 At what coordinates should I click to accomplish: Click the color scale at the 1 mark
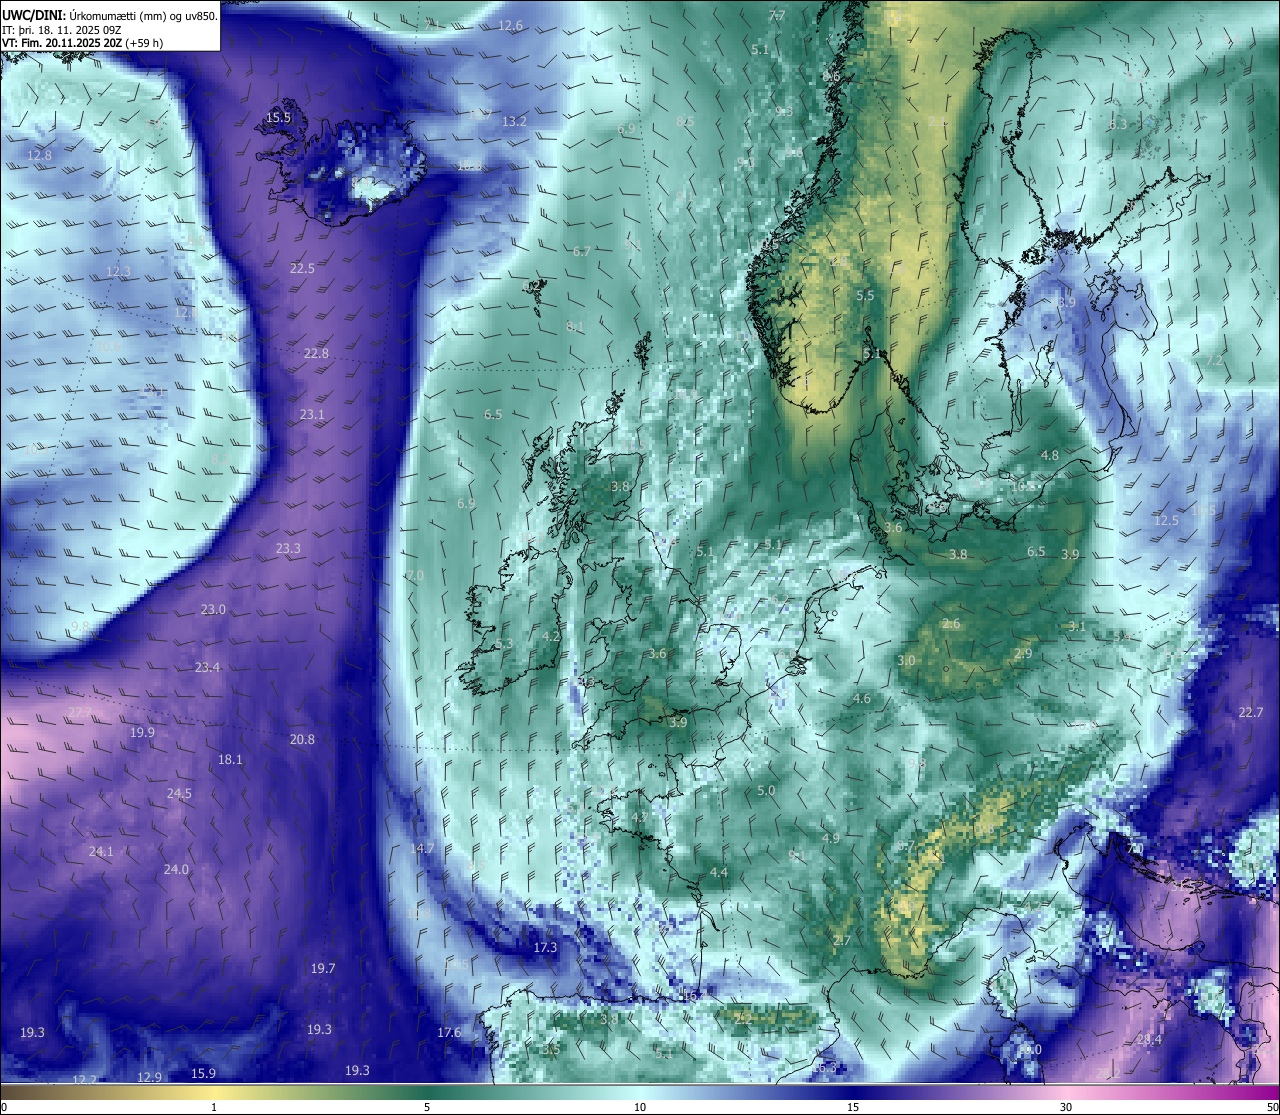point(214,1092)
